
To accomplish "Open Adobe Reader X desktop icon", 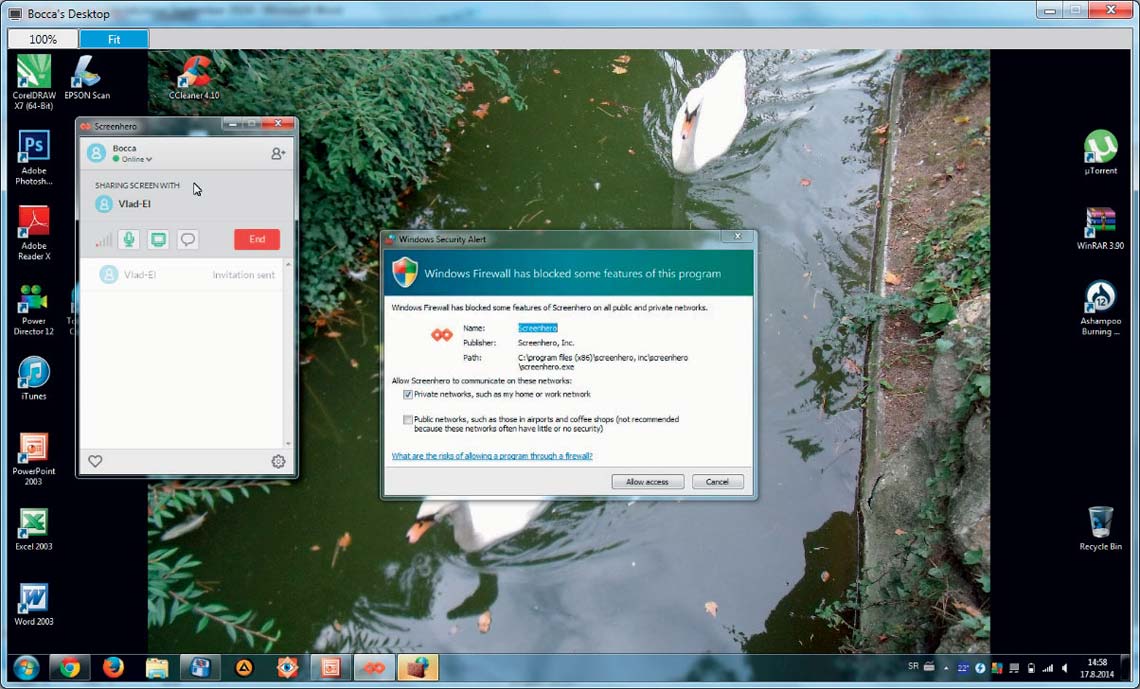I will click(x=34, y=233).
